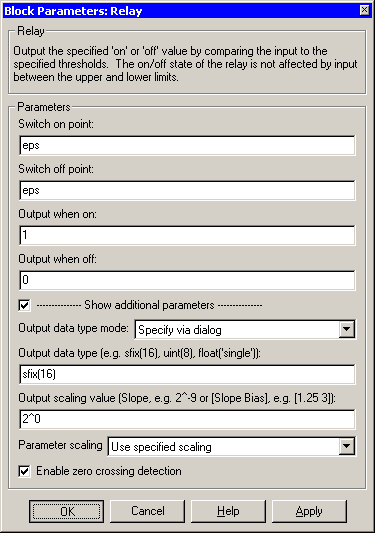375x533 pixels.
Task: Apply the parameter changes
Action: pos(309,511)
